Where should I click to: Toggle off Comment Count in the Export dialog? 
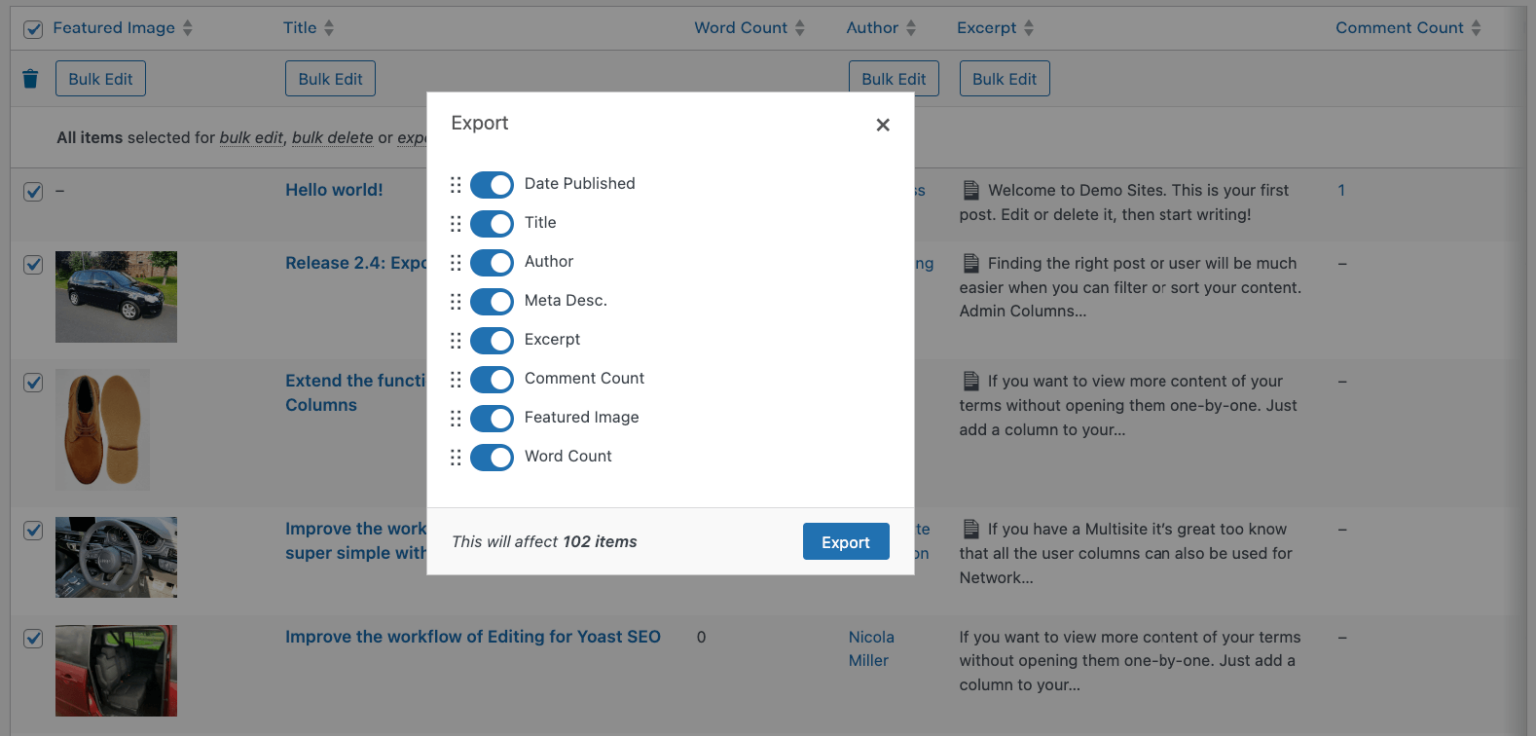492,379
